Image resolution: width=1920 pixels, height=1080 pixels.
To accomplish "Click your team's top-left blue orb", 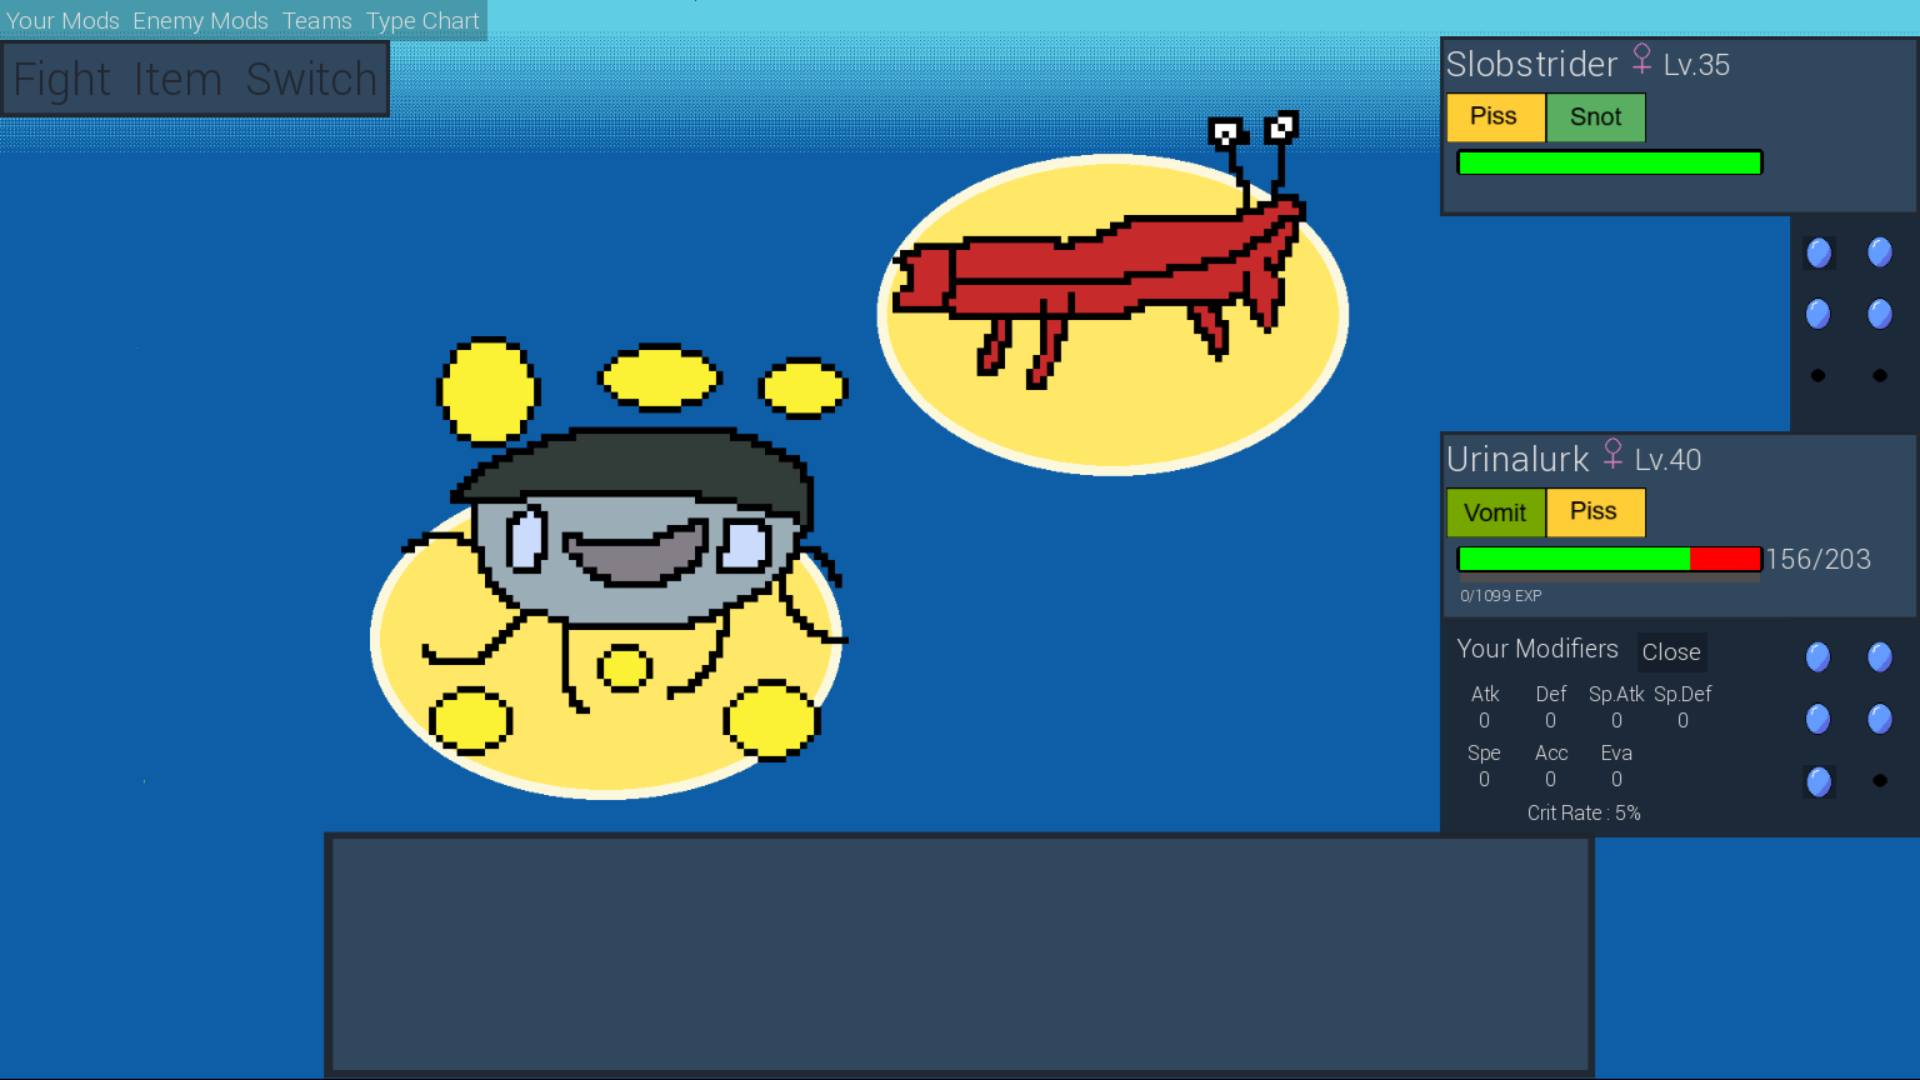I will click(x=1818, y=657).
